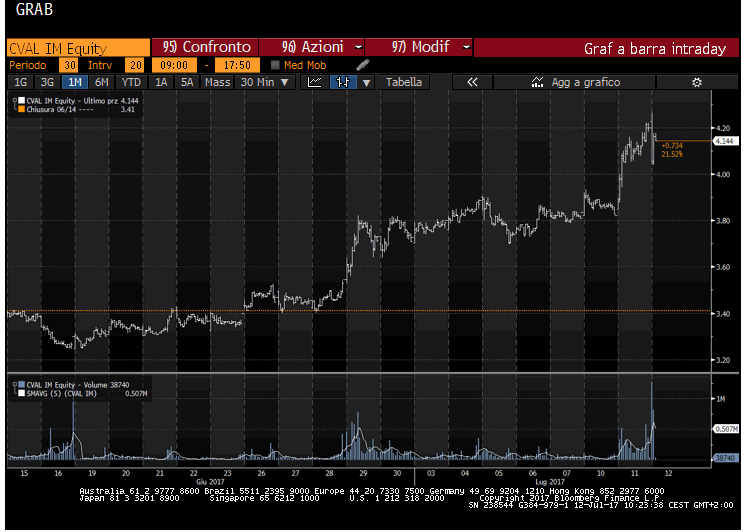Click the blue Volume legend swatch

(21, 385)
